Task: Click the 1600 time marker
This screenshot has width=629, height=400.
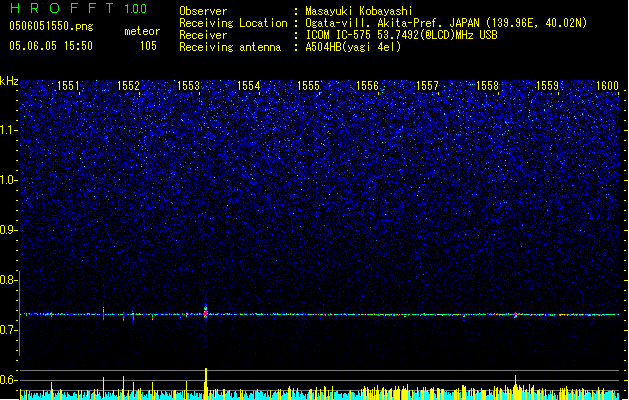Action: [x=607, y=86]
